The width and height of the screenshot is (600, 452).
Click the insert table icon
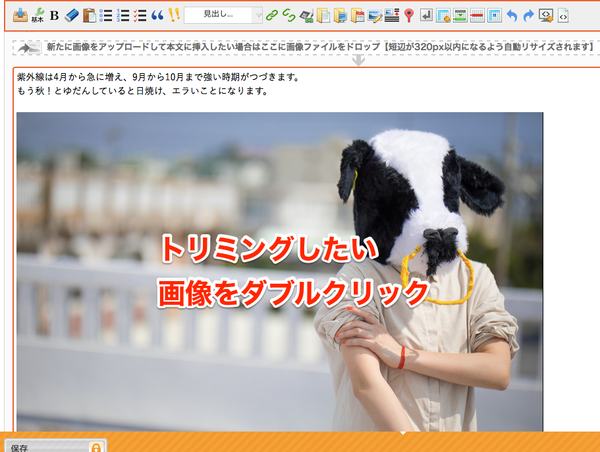pos(443,16)
